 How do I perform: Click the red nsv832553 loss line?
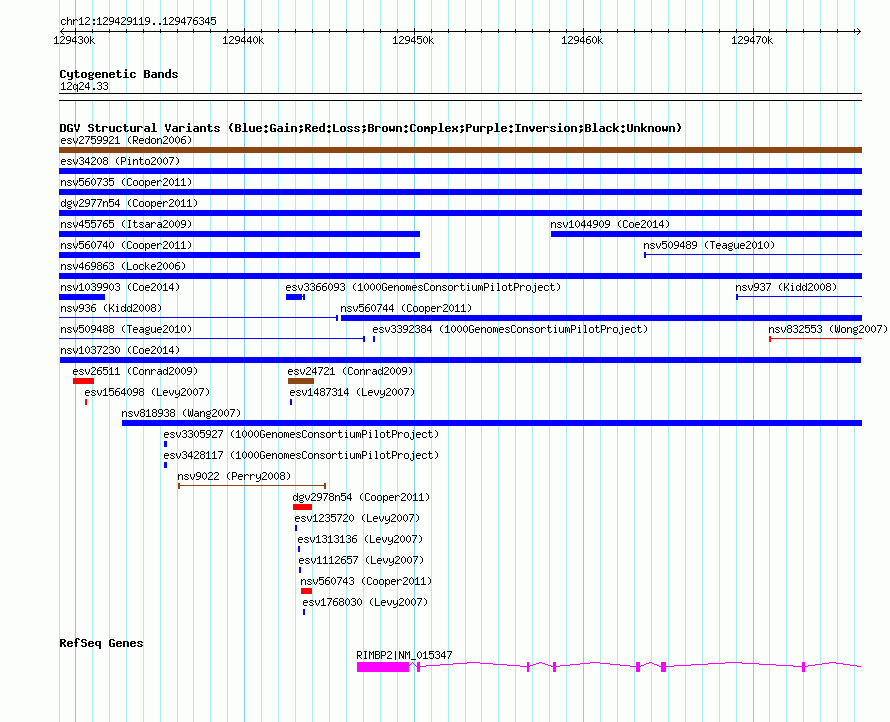(x=816, y=339)
